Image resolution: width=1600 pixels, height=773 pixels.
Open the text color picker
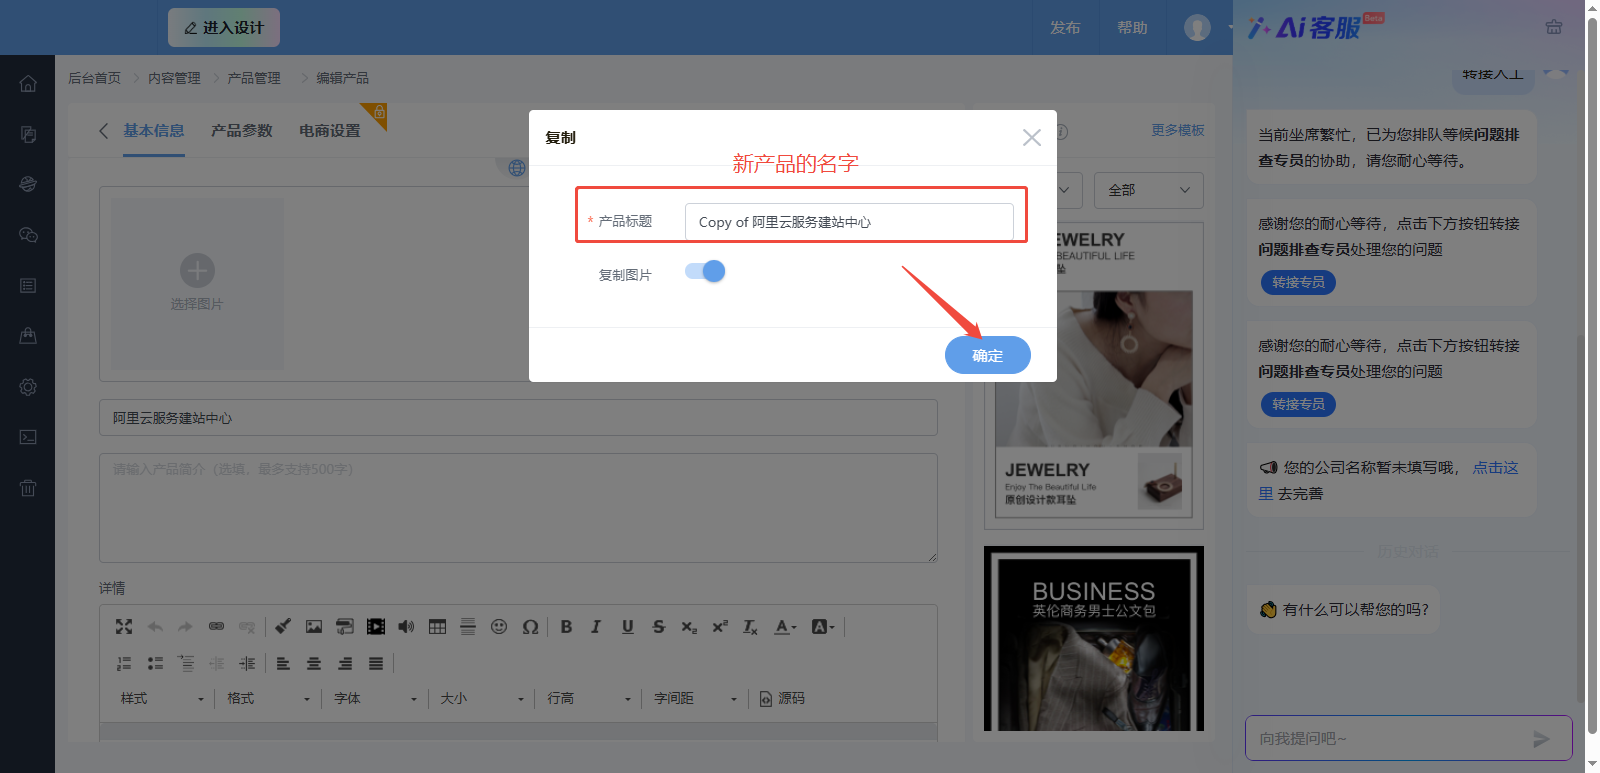(x=786, y=627)
